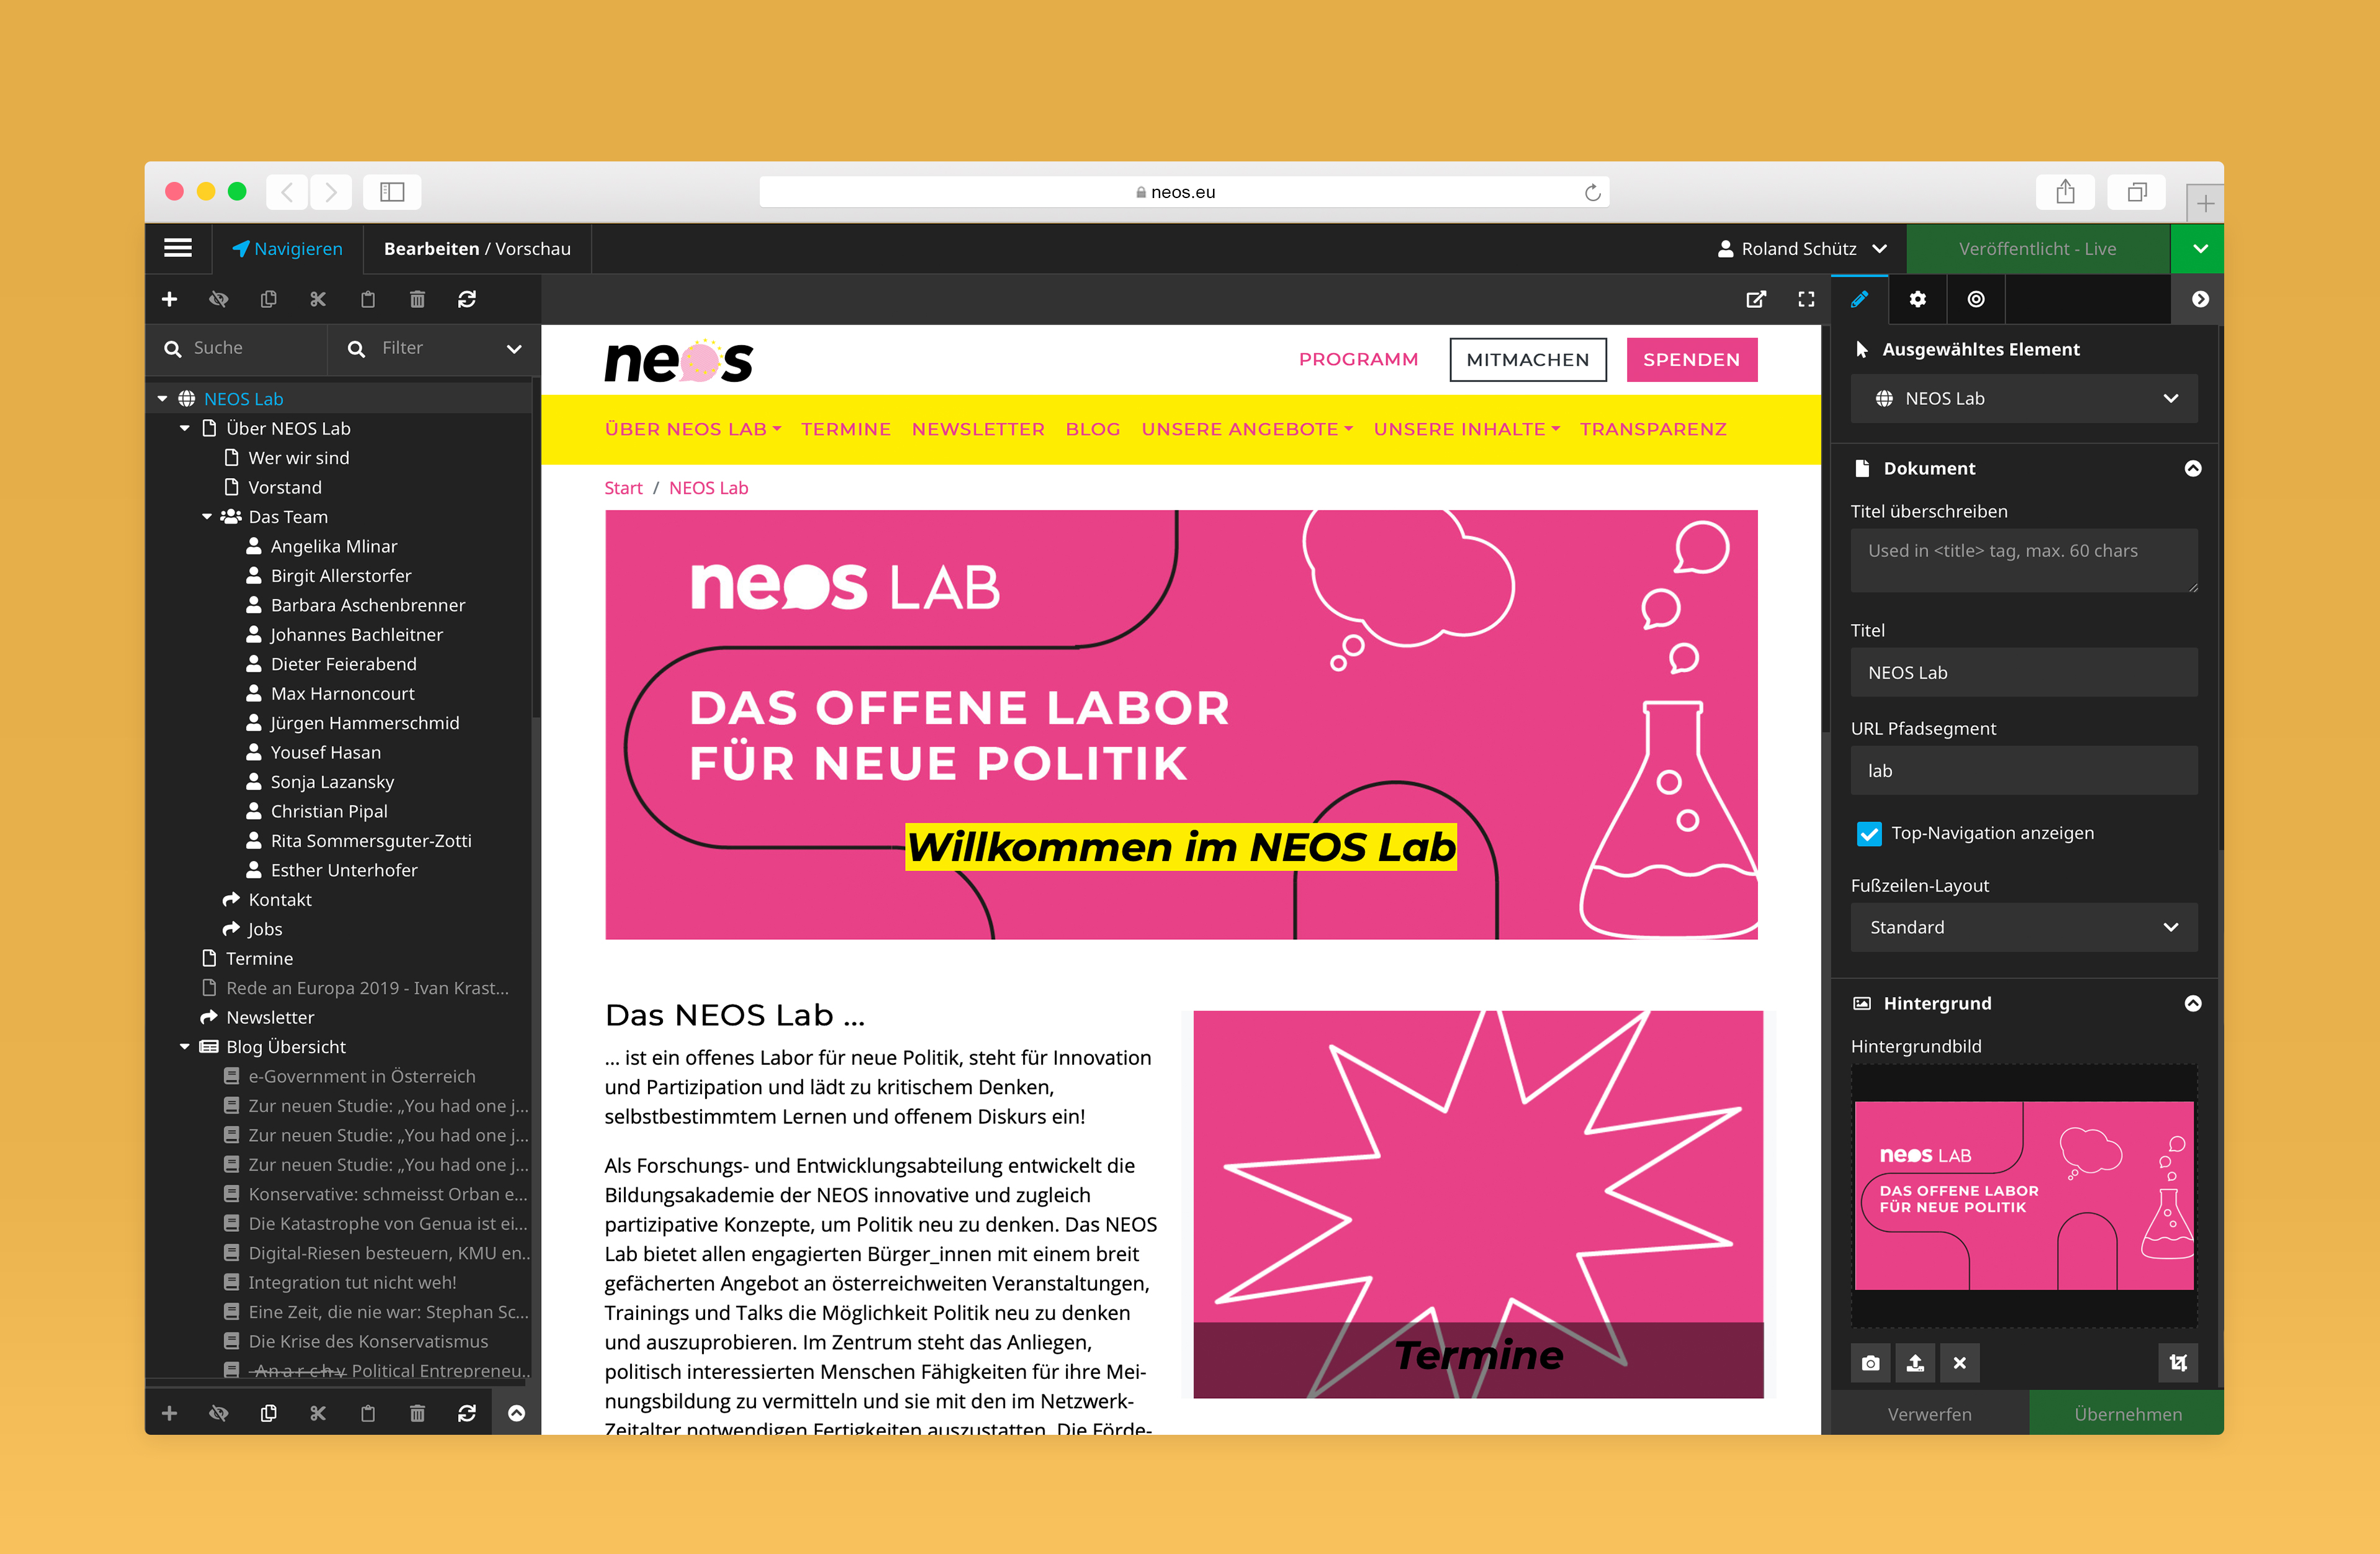2380x1554 pixels.
Task: Copy content using bottom toolbar icon
Action: [x=268, y=1413]
